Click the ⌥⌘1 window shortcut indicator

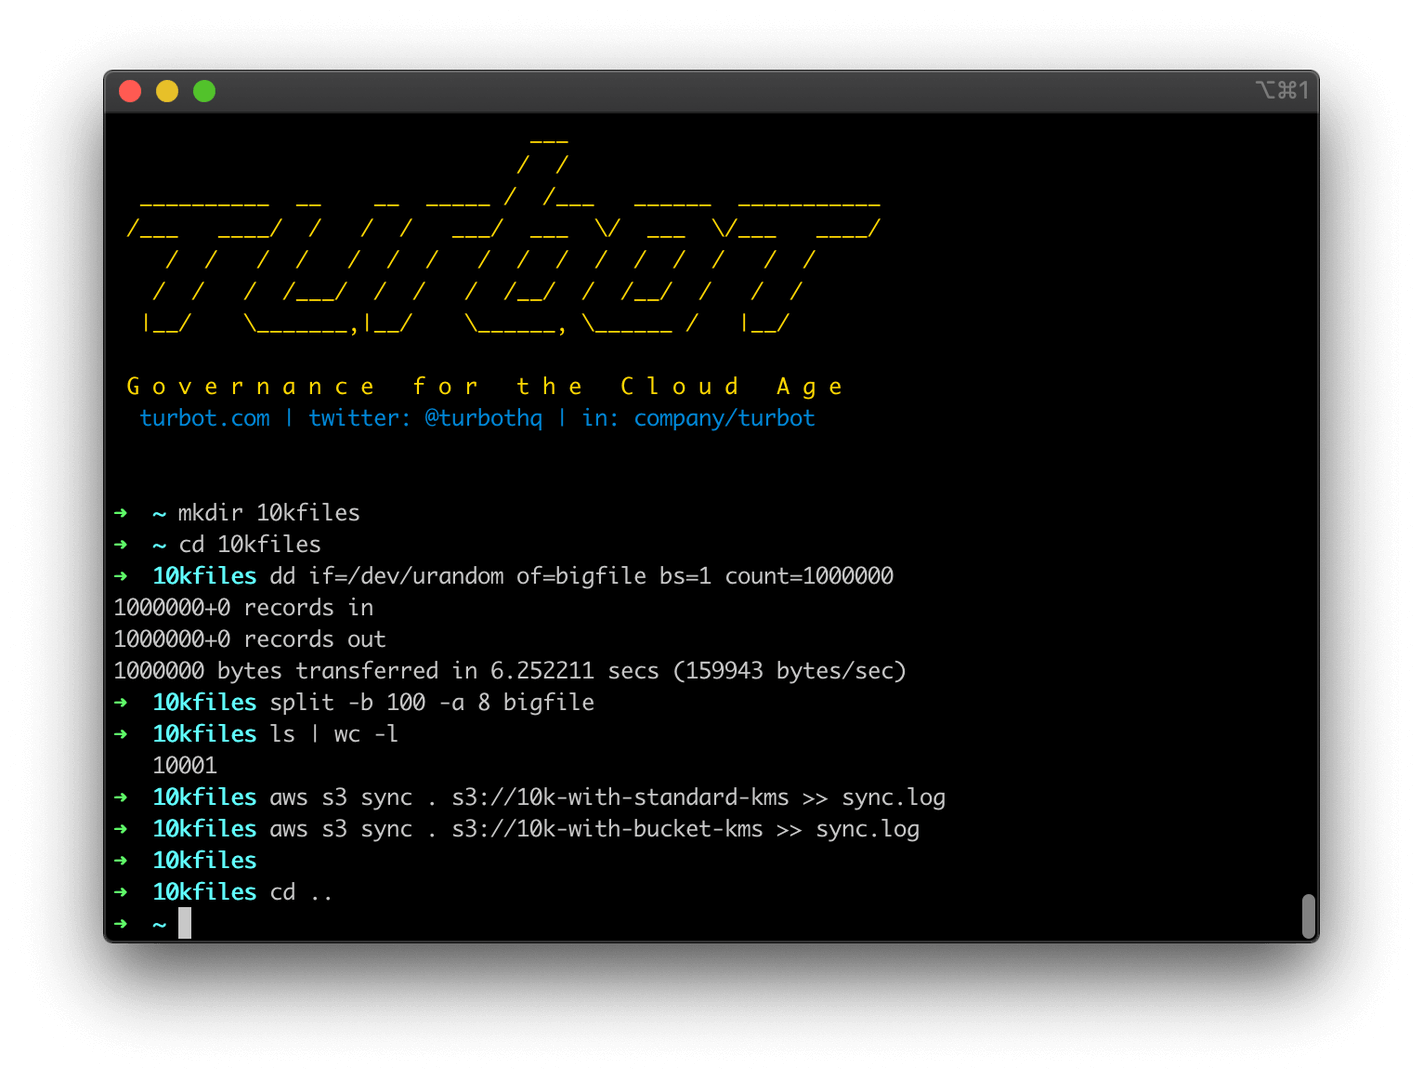1282,91
